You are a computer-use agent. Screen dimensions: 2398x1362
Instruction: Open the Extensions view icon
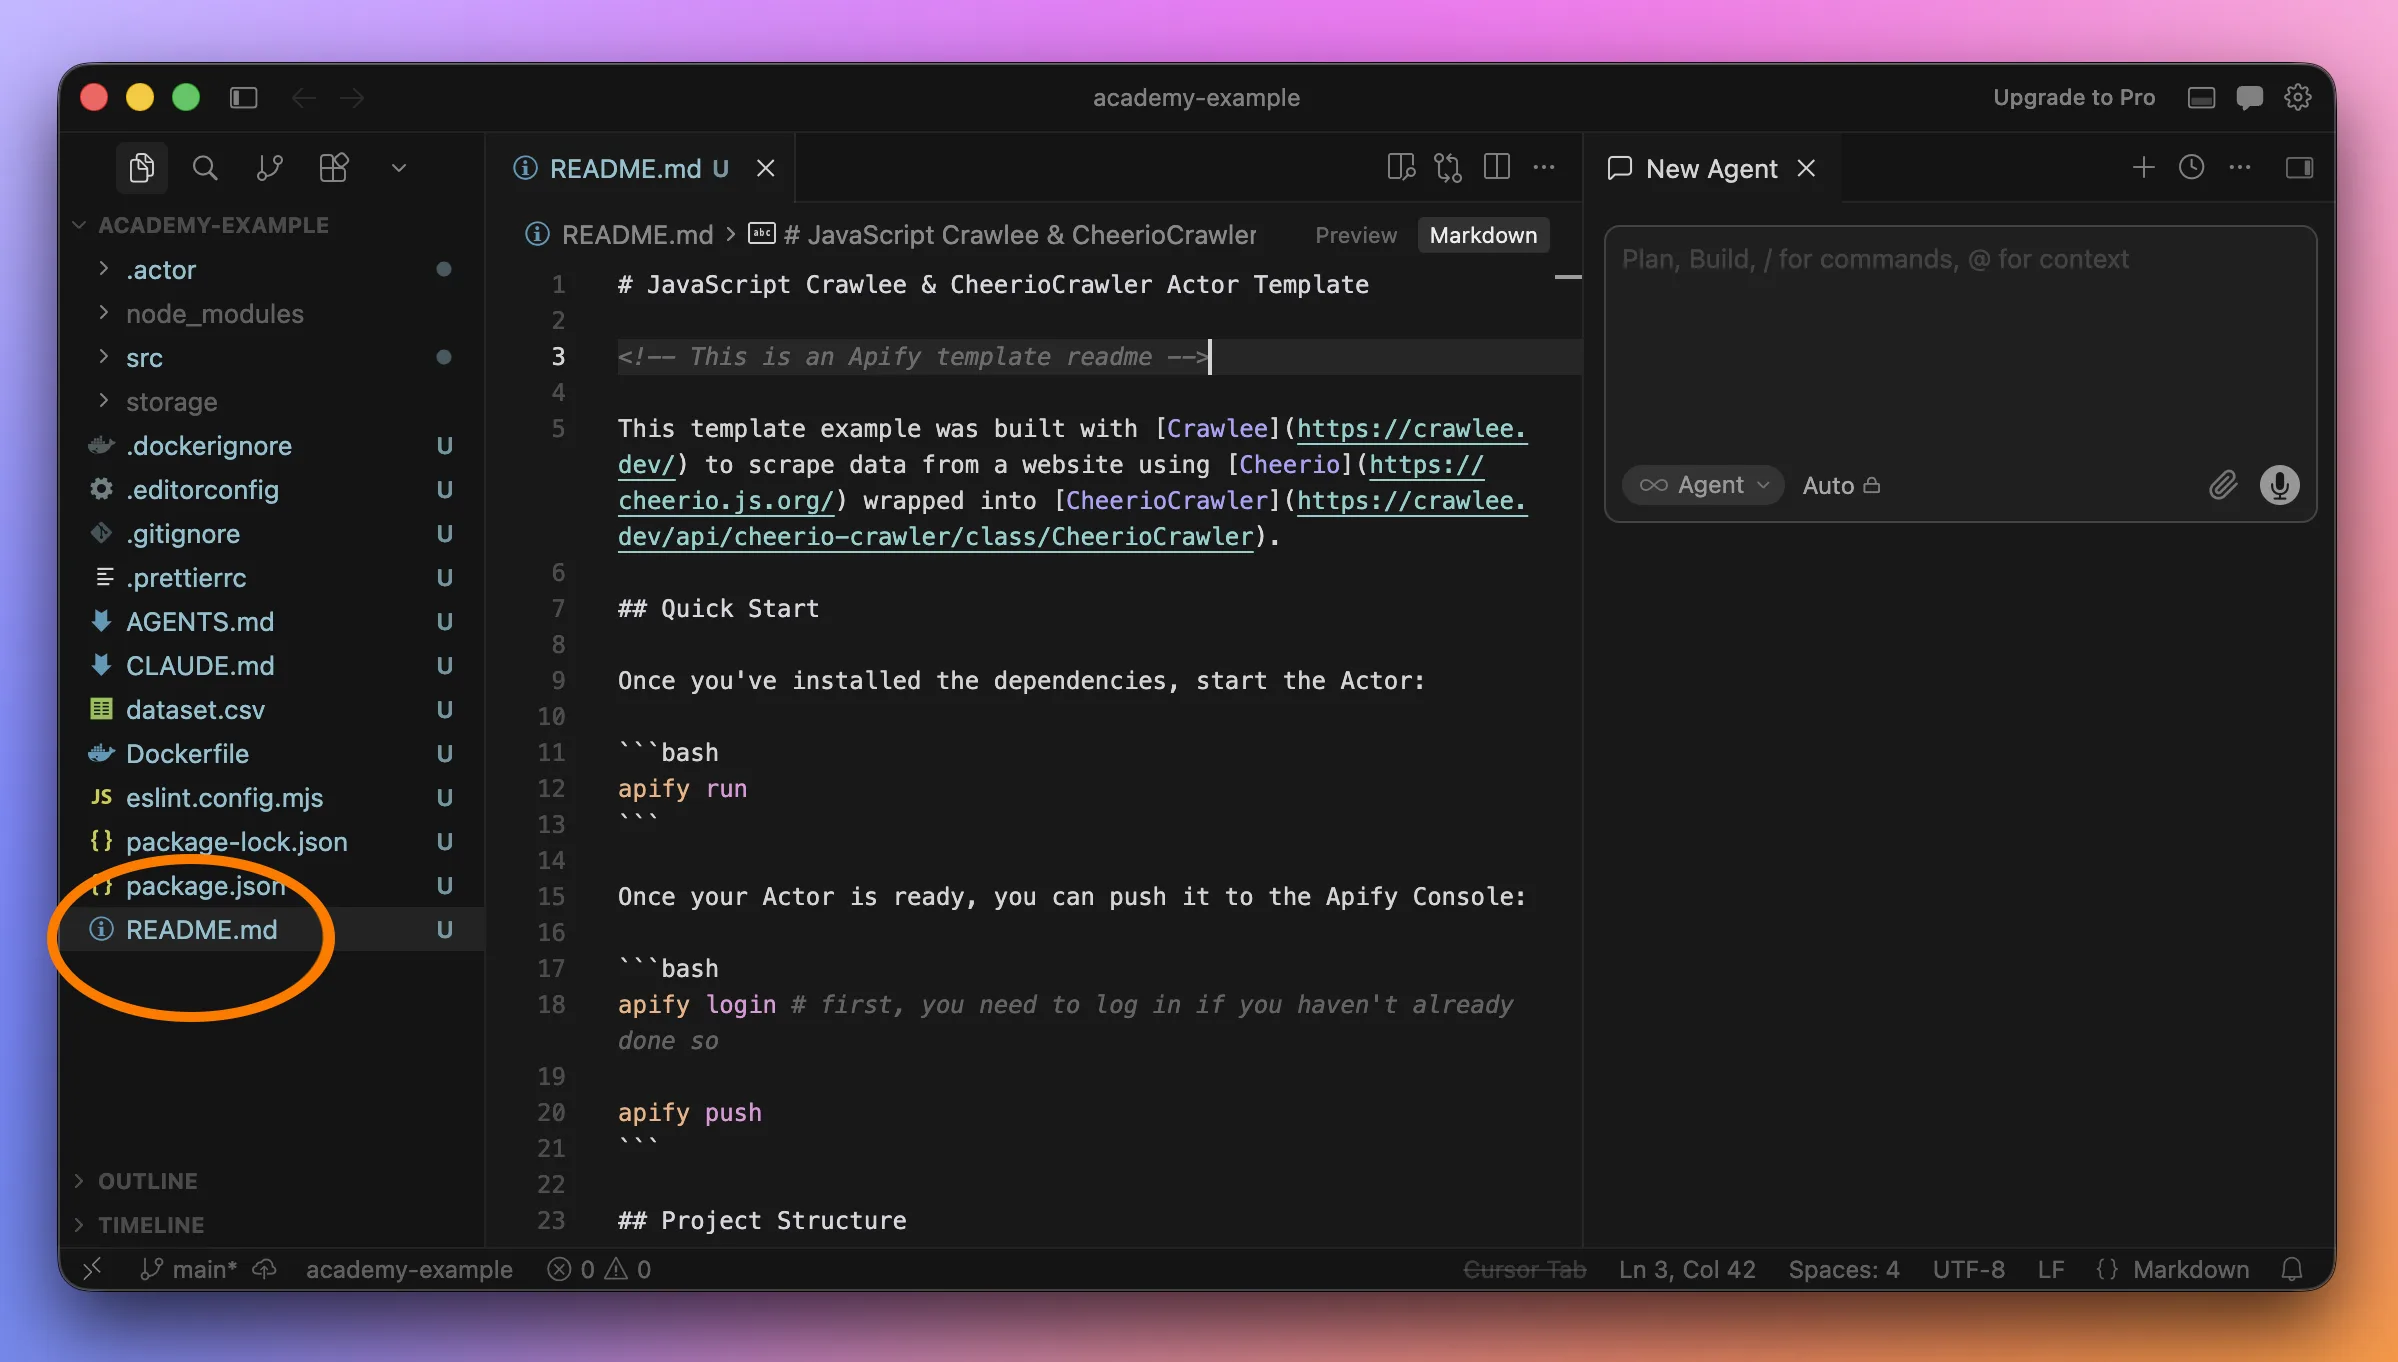click(x=333, y=168)
